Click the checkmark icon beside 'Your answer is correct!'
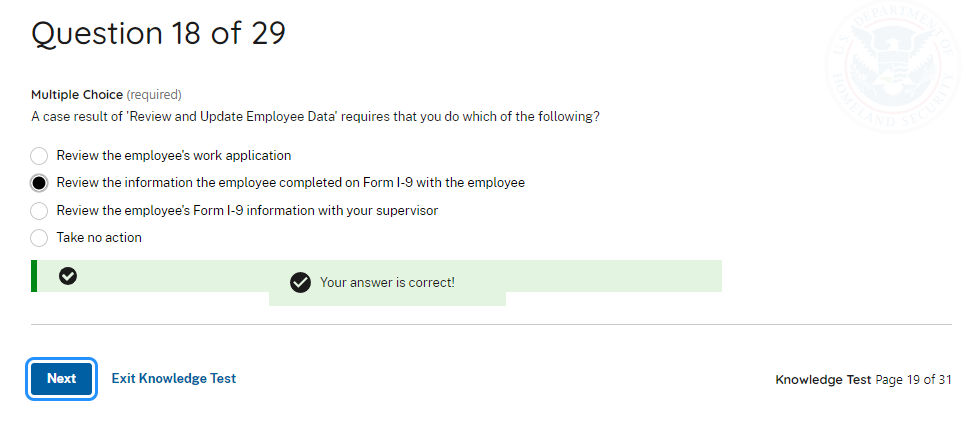This screenshot has height=432, width=969. click(299, 283)
